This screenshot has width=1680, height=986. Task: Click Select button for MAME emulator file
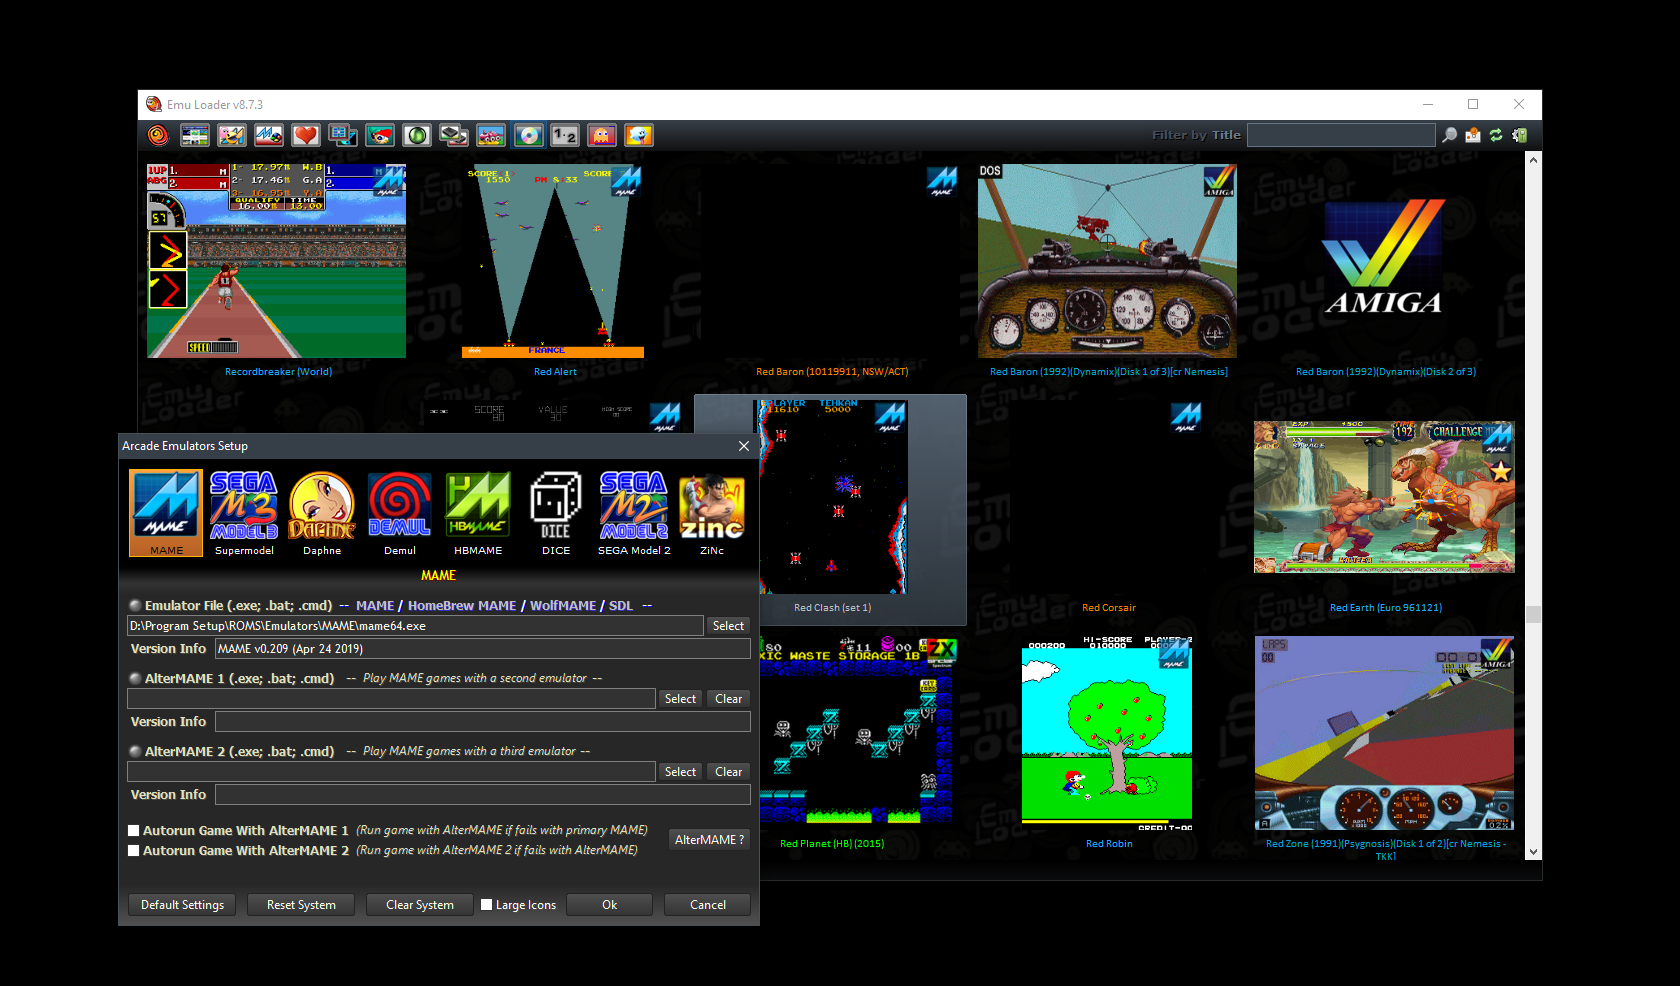coord(728,626)
